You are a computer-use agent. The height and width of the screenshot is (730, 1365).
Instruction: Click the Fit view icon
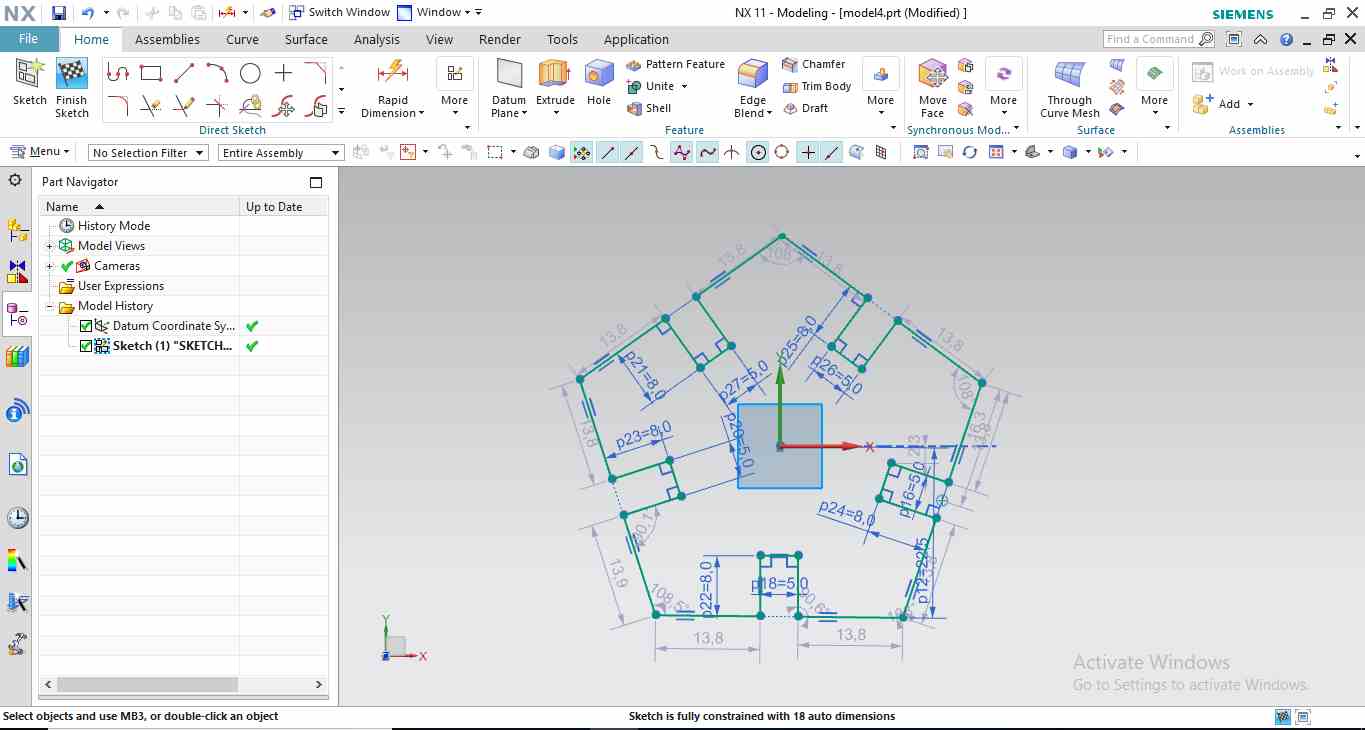pos(920,152)
